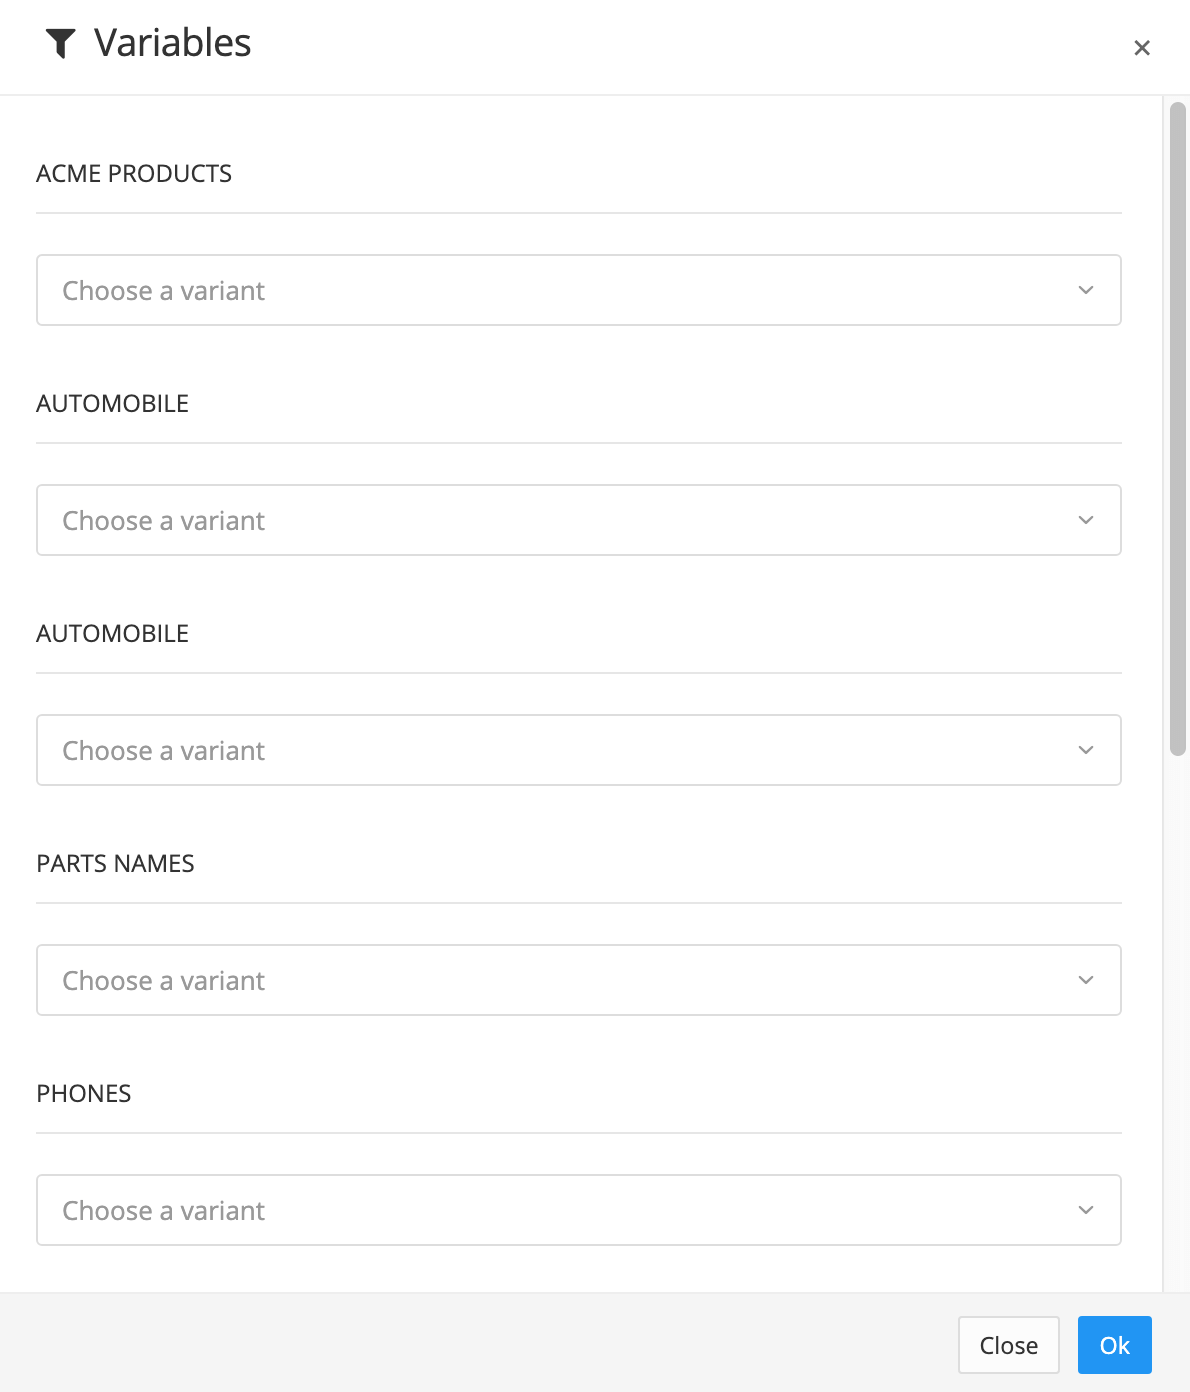Click the Variables dialog title
Viewport: 1190px width, 1392px height.
click(171, 43)
